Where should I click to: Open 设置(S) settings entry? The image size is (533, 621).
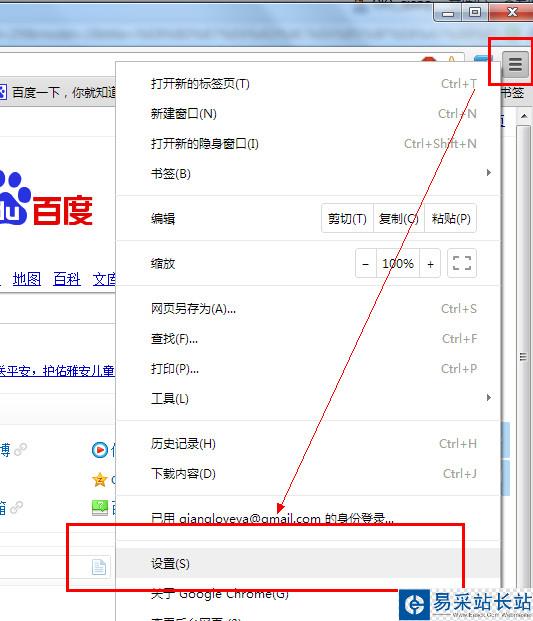click(x=308, y=564)
